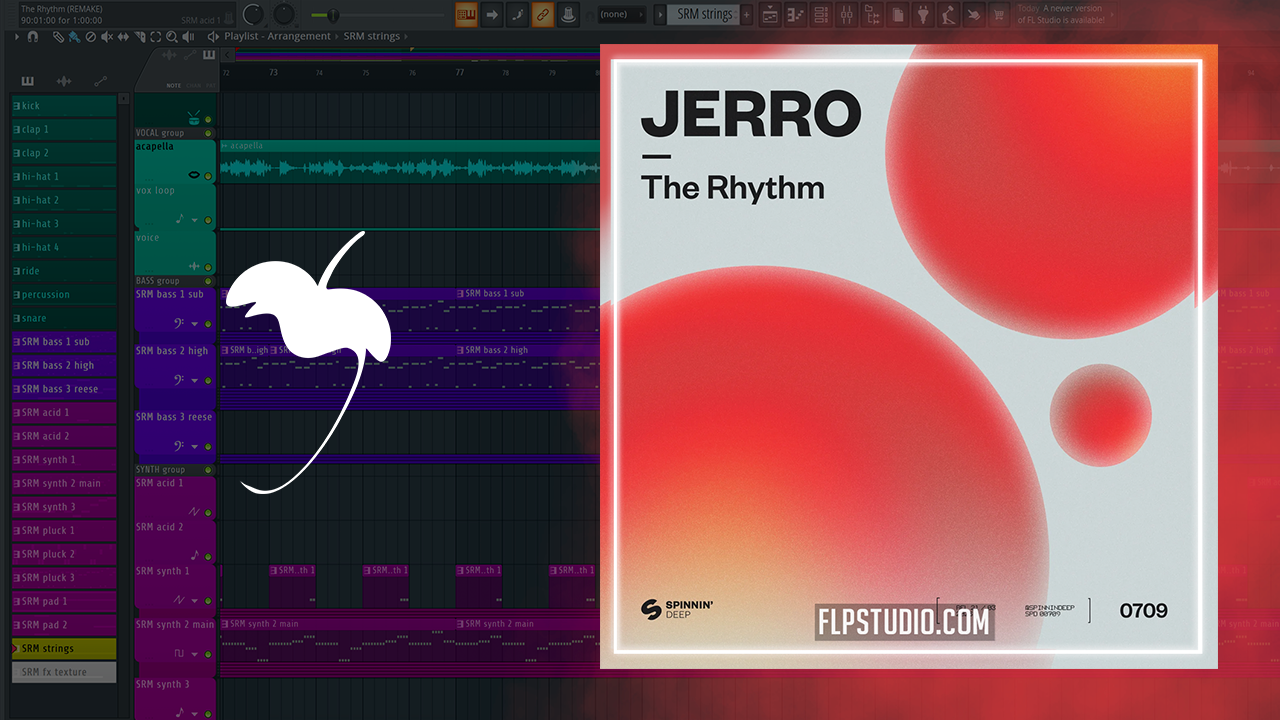Switch to NOTE view tab

[x=174, y=86]
